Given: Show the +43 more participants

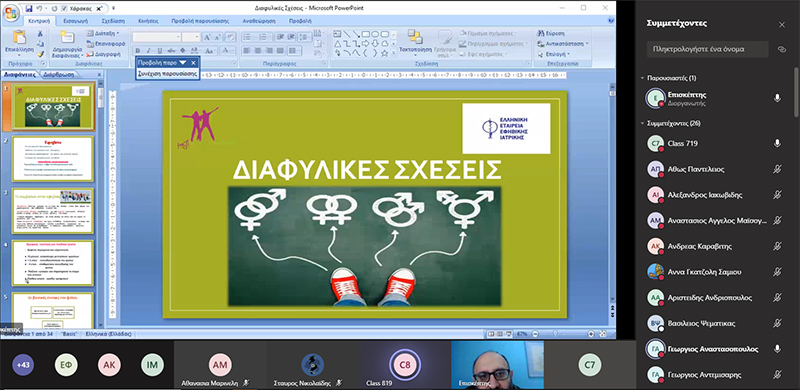Looking at the screenshot, I should pyautogui.click(x=23, y=365).
